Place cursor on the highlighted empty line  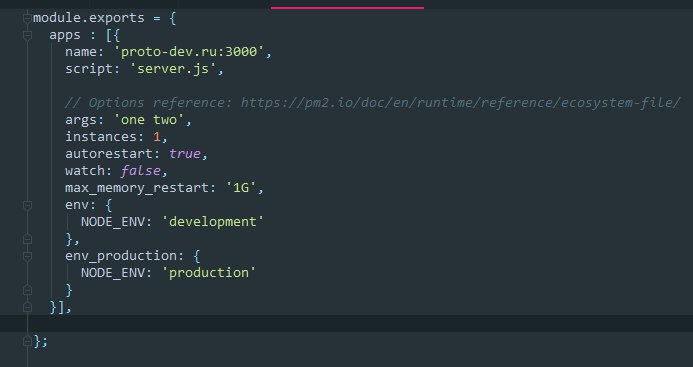tap(346, 323)
